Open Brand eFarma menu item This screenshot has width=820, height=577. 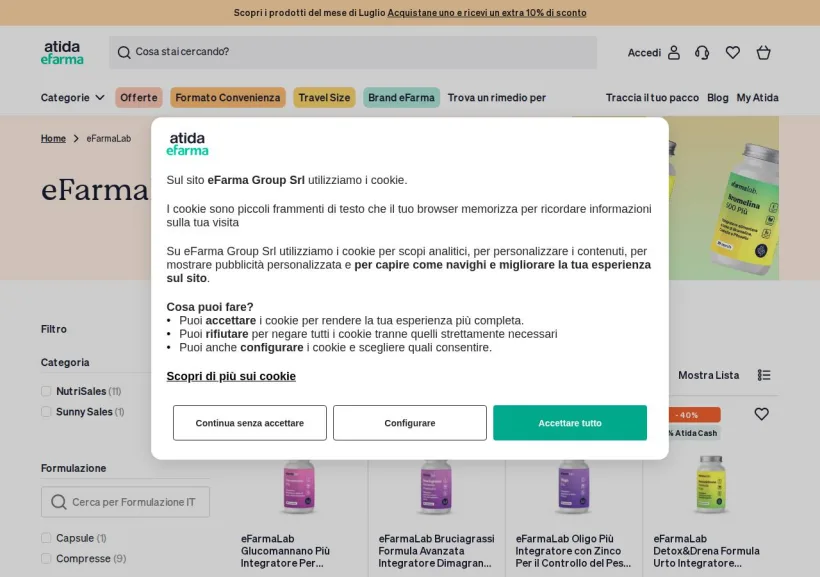click(401, 98)
